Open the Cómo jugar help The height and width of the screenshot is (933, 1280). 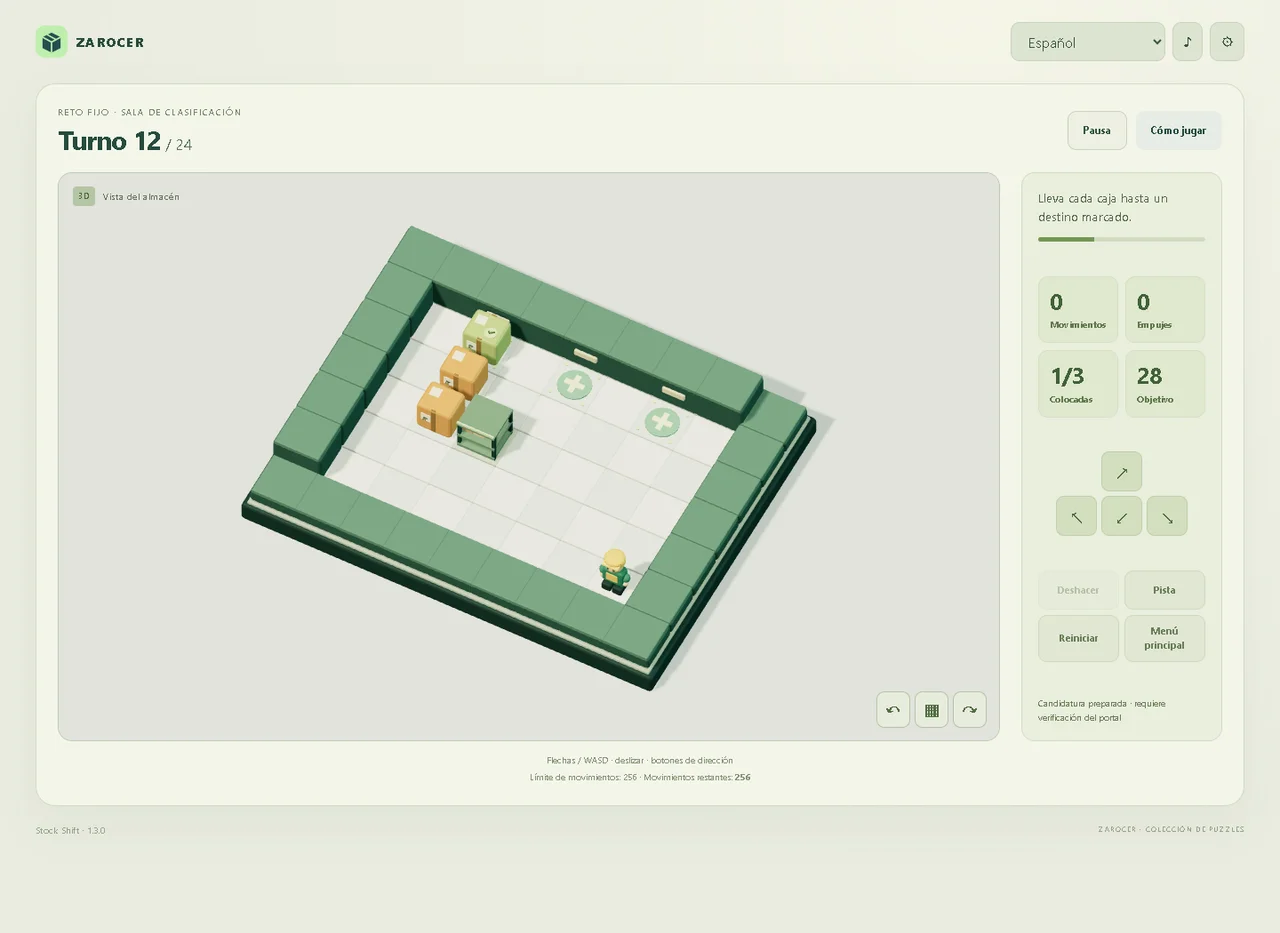[x=1178, y=130]
